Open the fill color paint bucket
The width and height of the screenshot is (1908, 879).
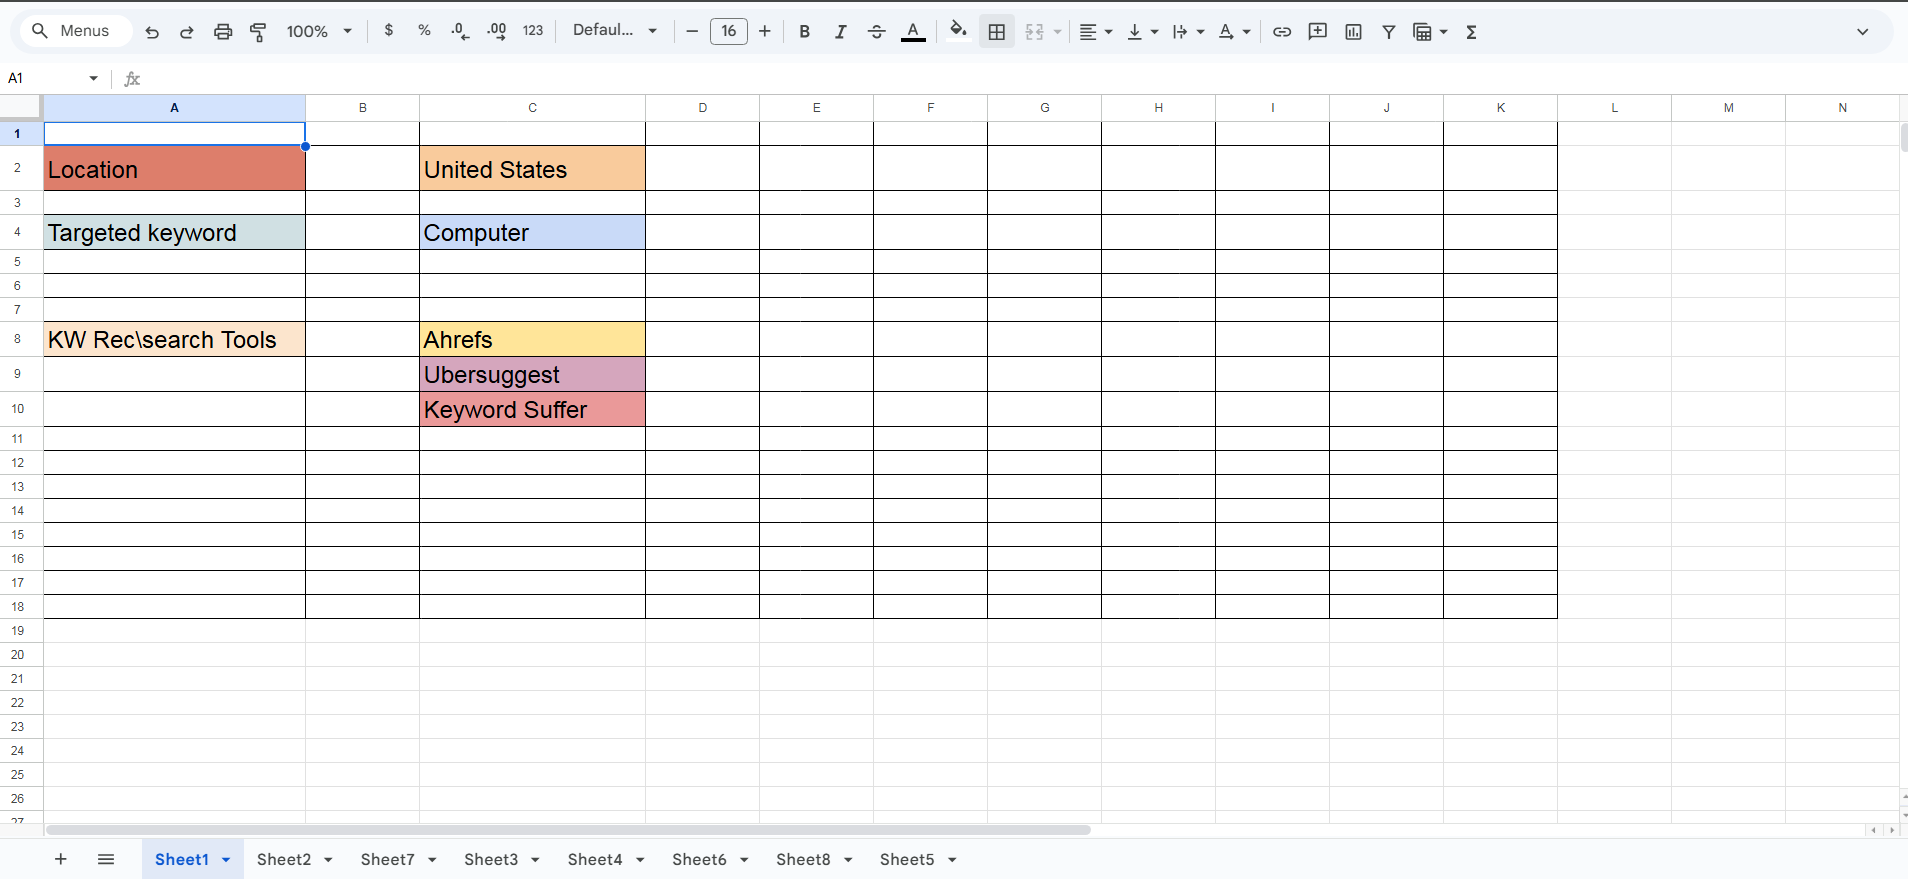[957, 30]
